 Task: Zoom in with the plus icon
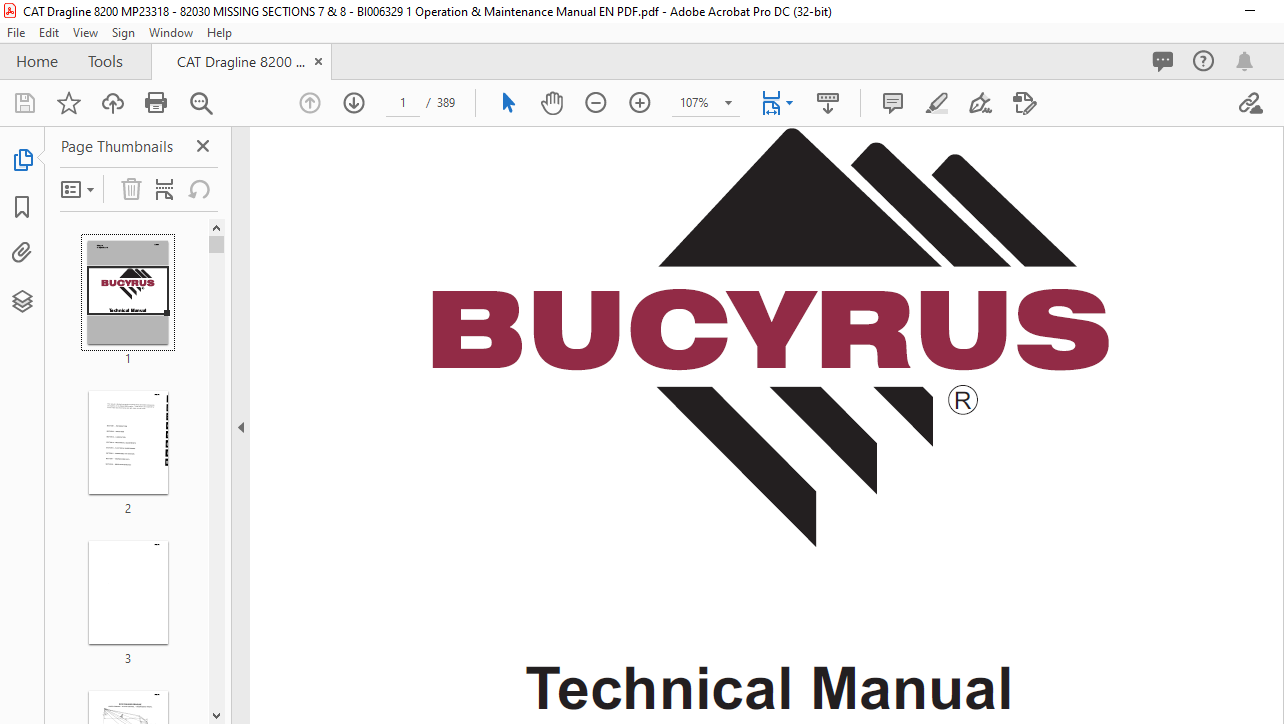[x=640, y=103]
